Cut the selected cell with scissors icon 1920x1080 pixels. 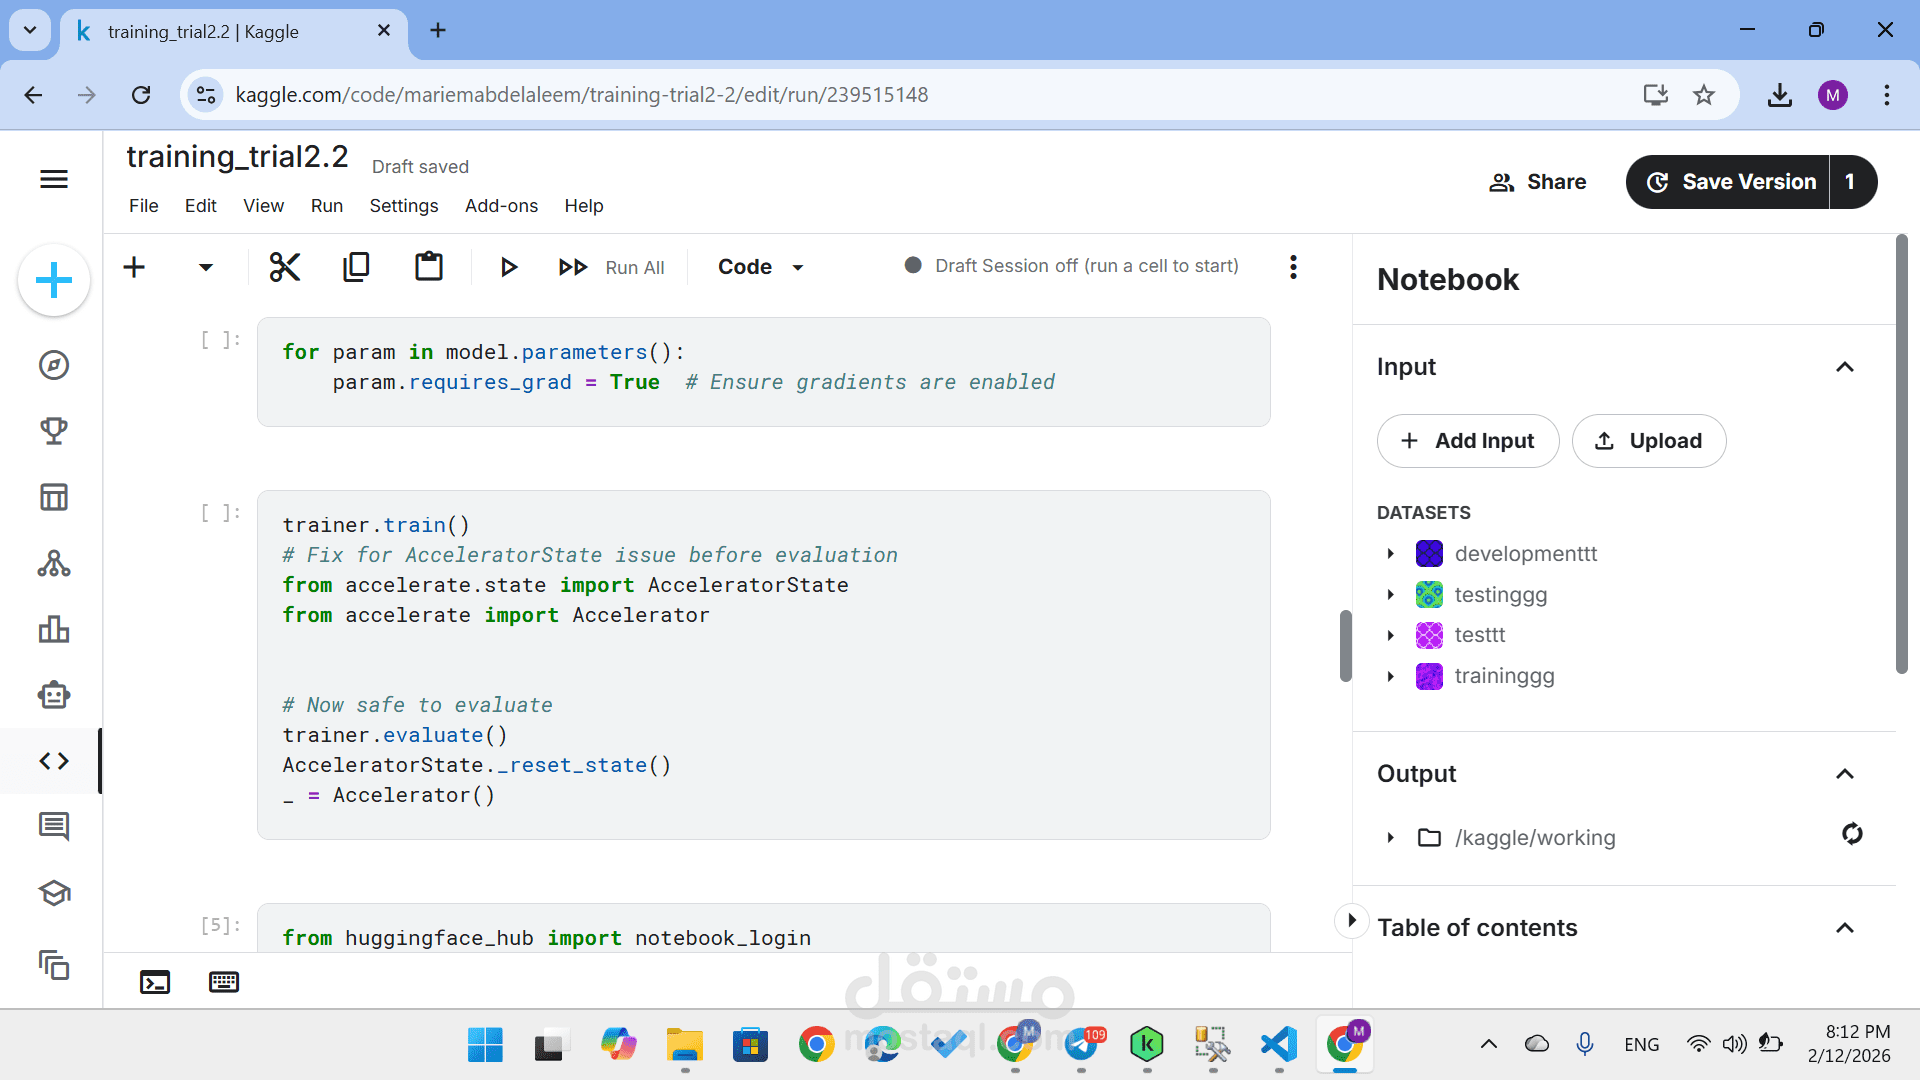[x=285, y=267]
